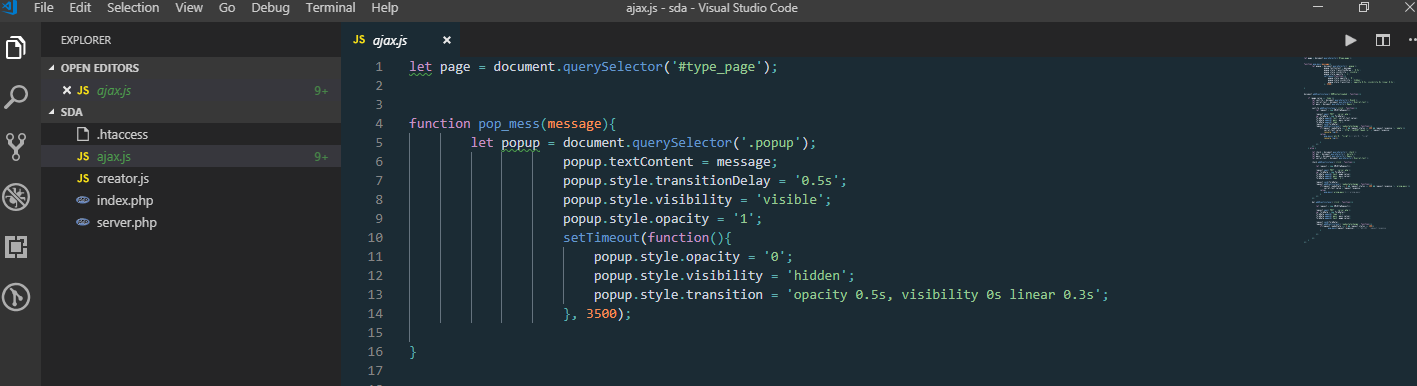Collapse the Open Editors section
The height and width of the screenshot is (386, 1417).
[x=53, y=68]
